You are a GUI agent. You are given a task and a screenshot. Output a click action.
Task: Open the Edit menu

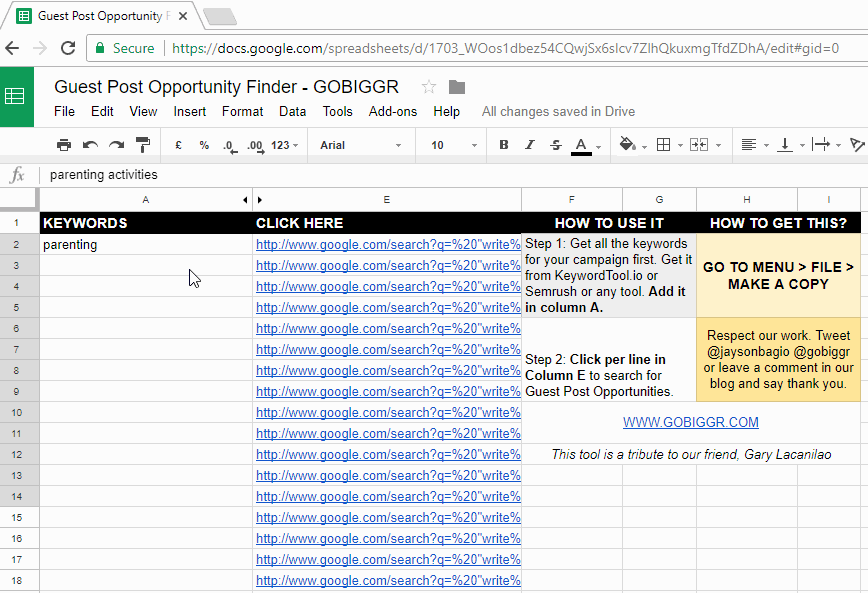pos(102,111)
